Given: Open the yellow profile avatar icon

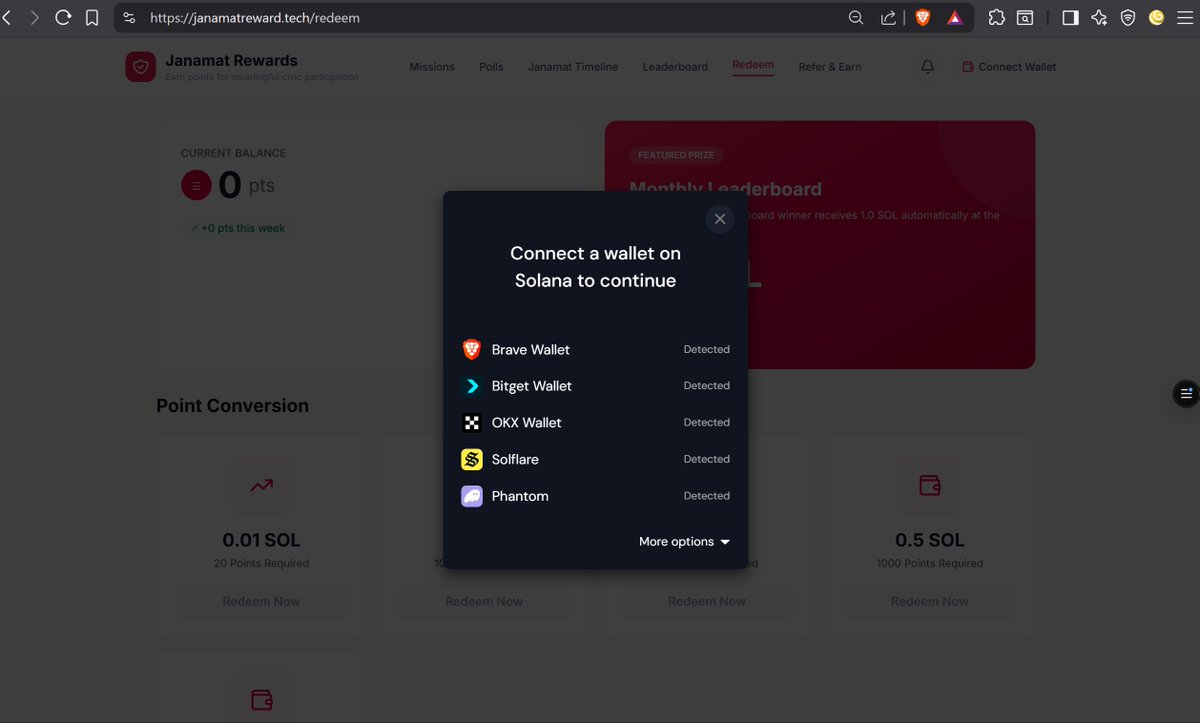Looking at the screenshot, I should pos(1157,17).
